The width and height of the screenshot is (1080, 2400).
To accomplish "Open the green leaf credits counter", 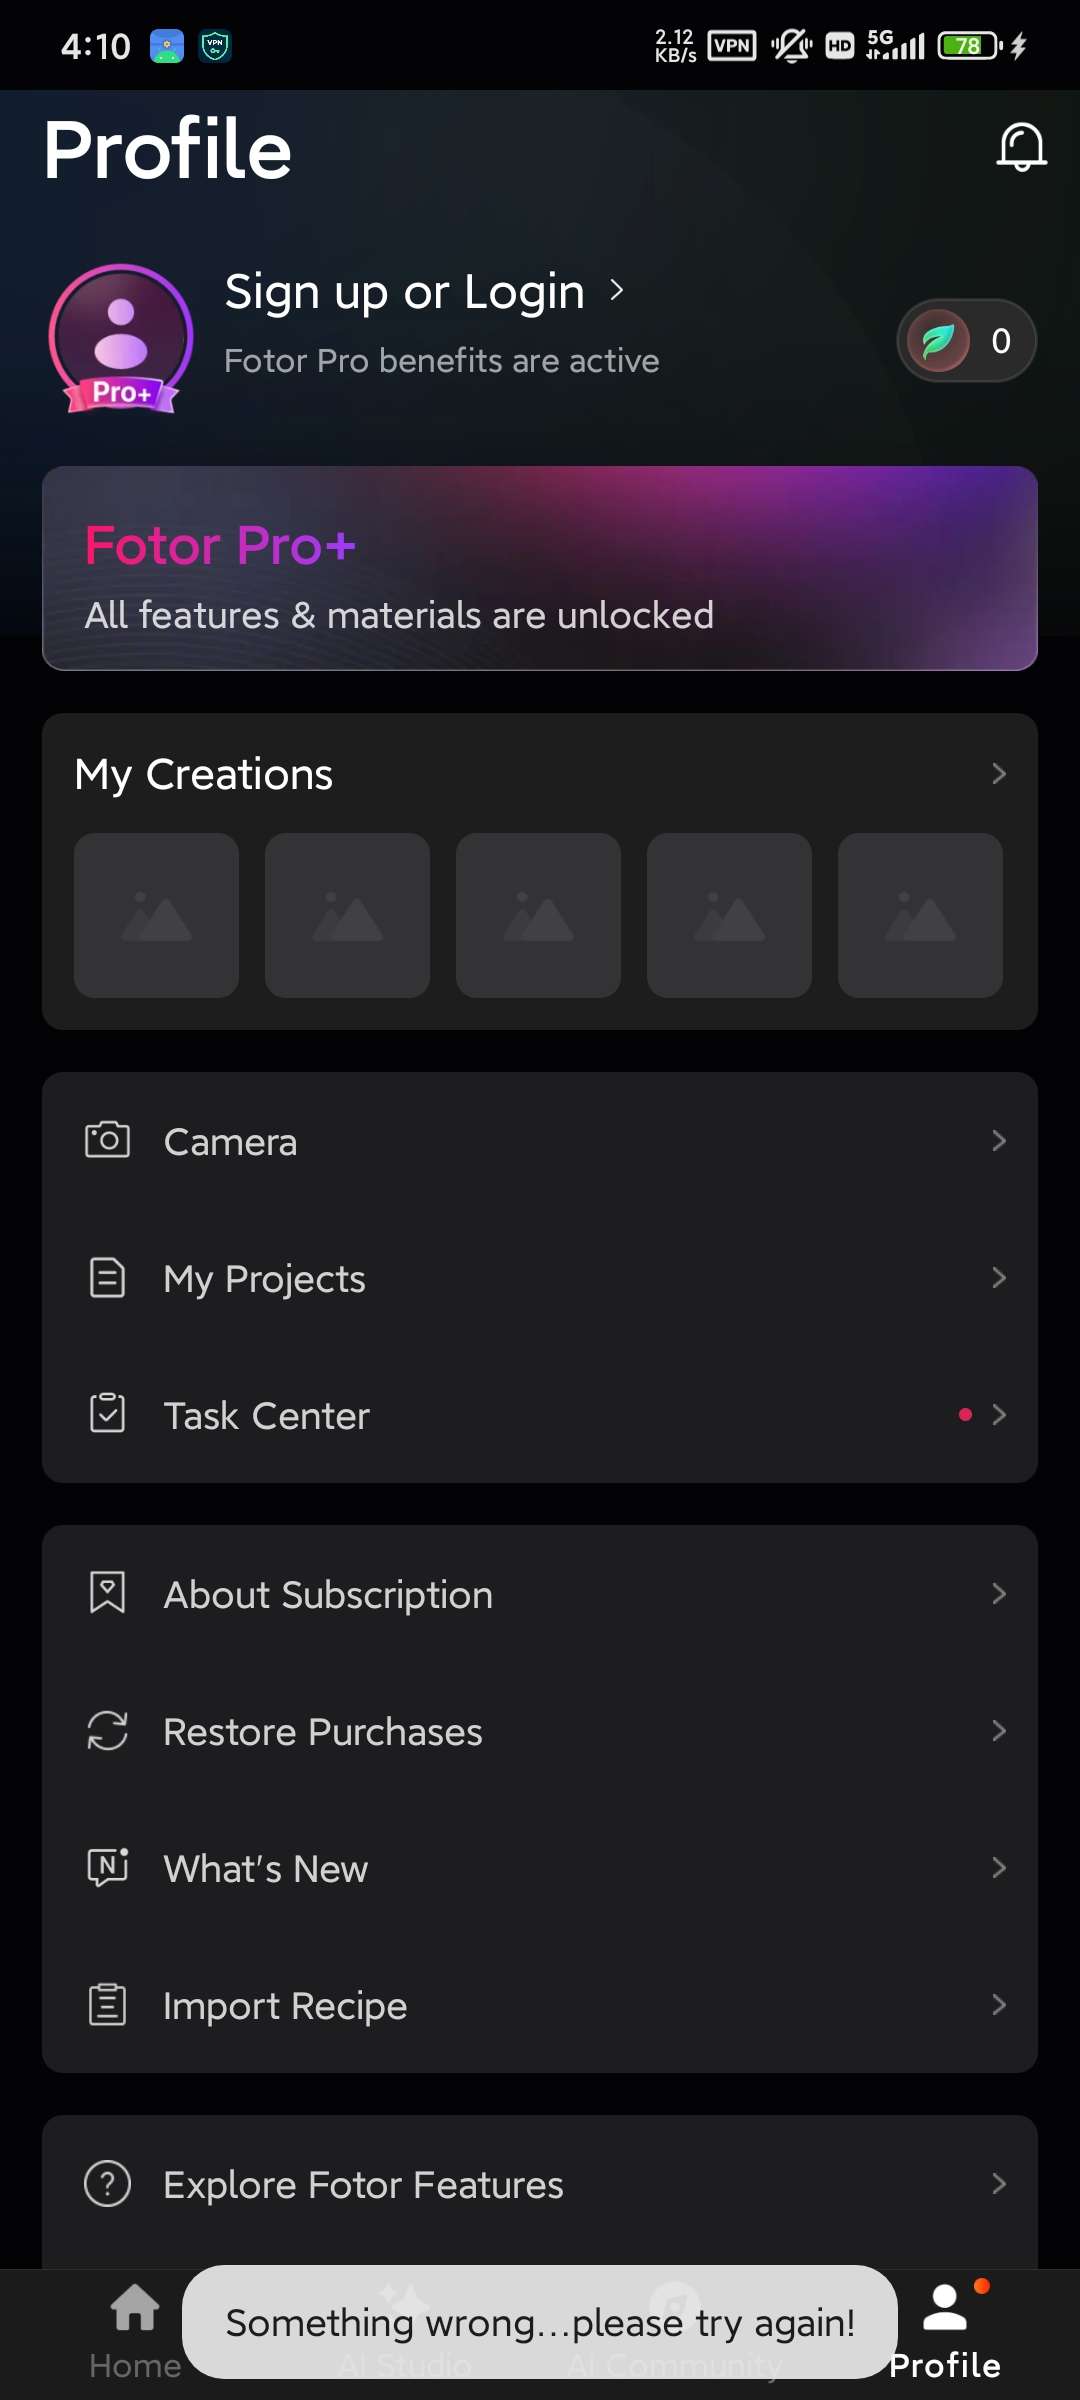I will point(966,341).
